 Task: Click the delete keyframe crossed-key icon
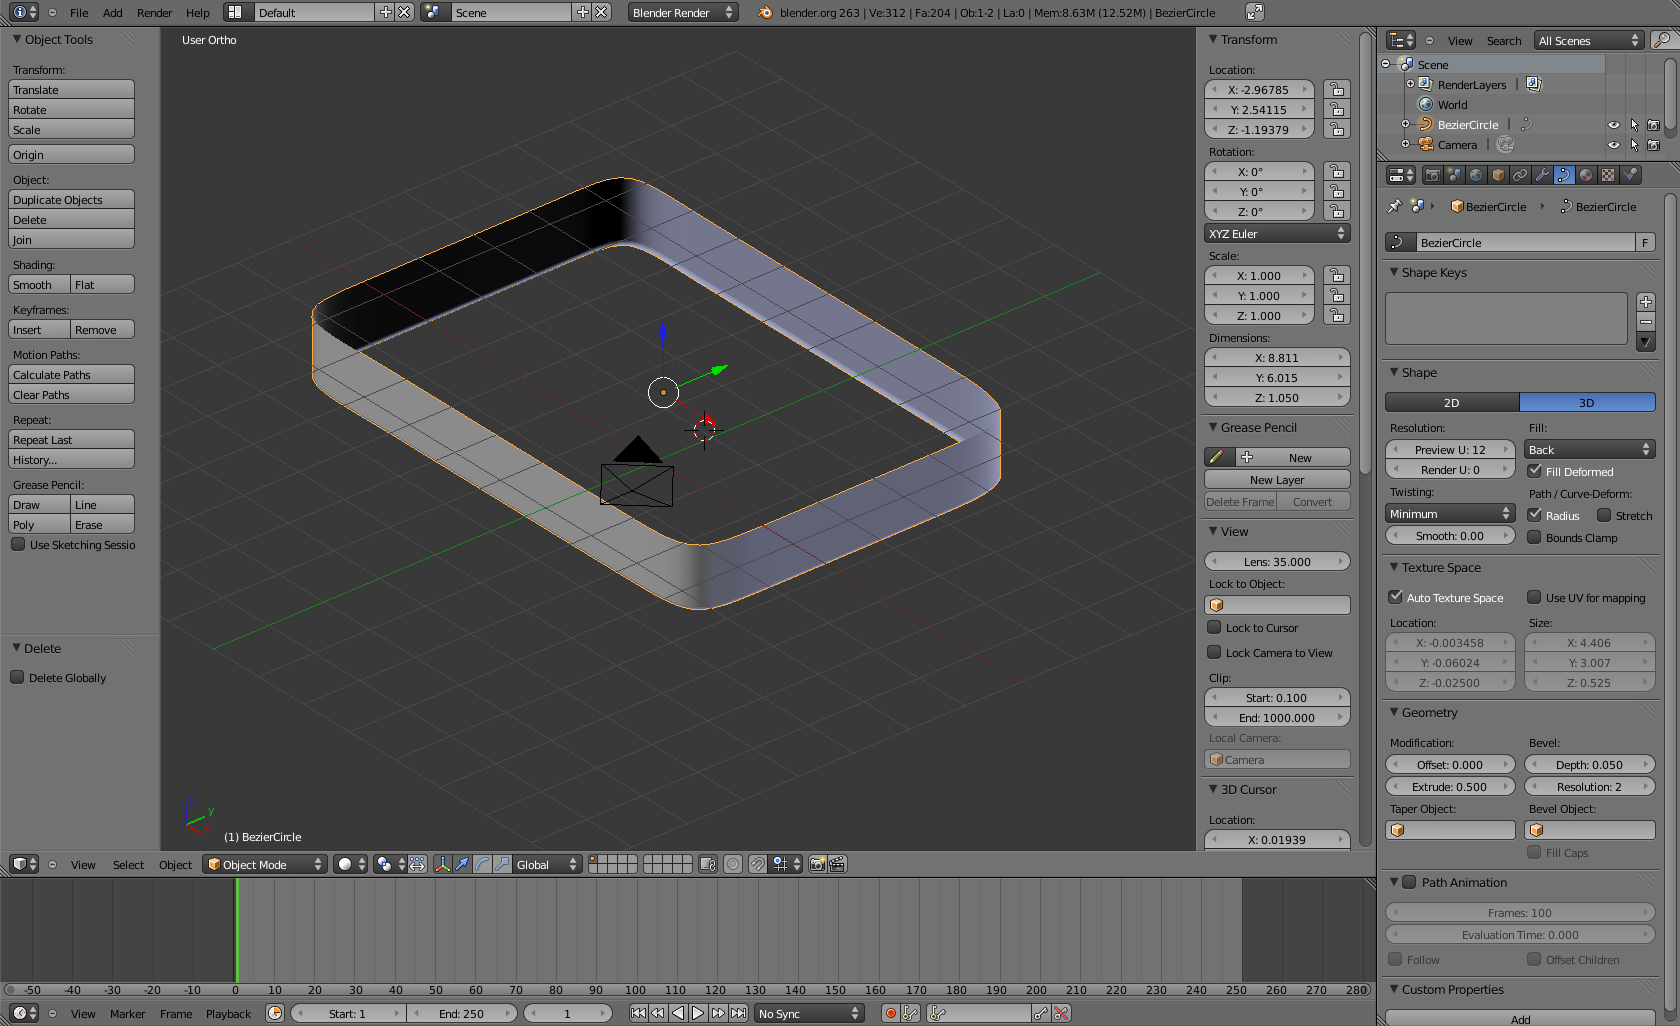tap(1061, 1013)
